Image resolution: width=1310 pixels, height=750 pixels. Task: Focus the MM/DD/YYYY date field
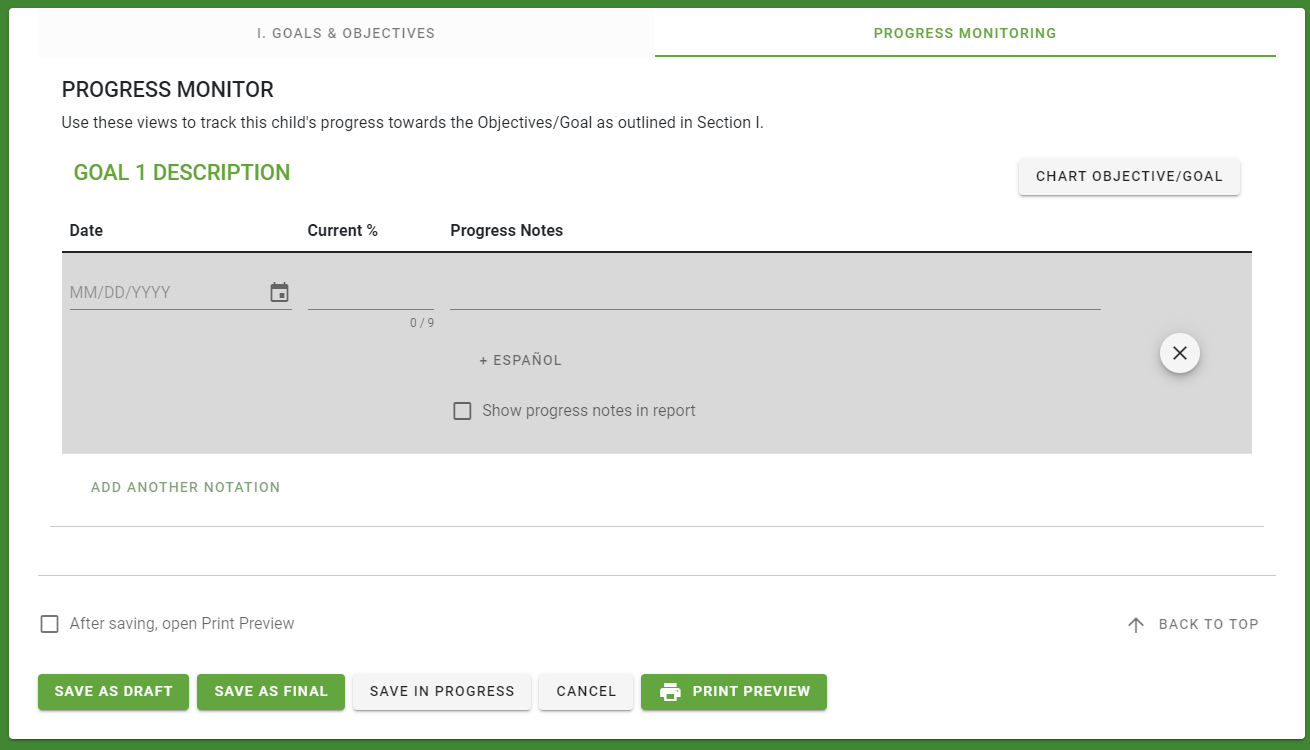click(x=166, y=292)
